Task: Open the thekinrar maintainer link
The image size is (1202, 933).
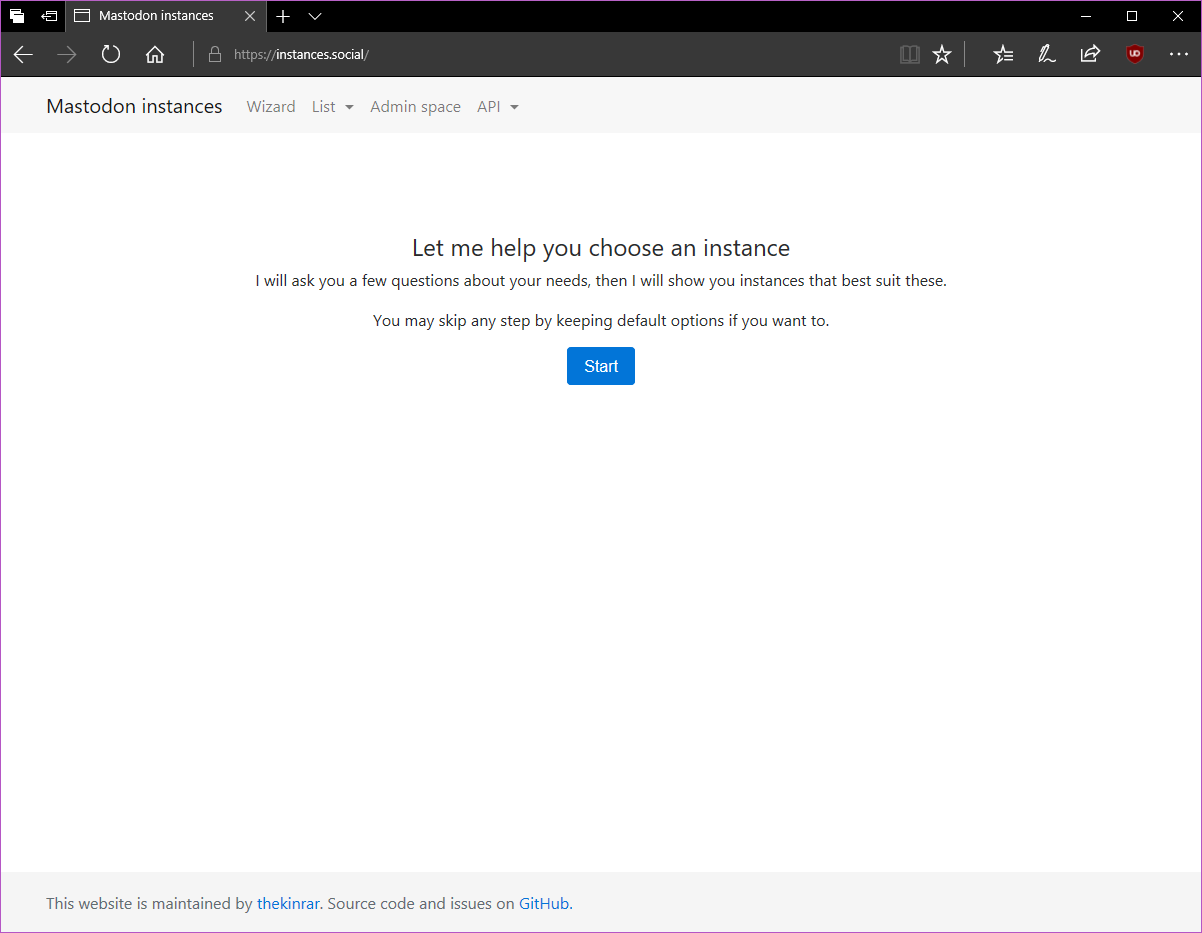Action: [288, 904]
